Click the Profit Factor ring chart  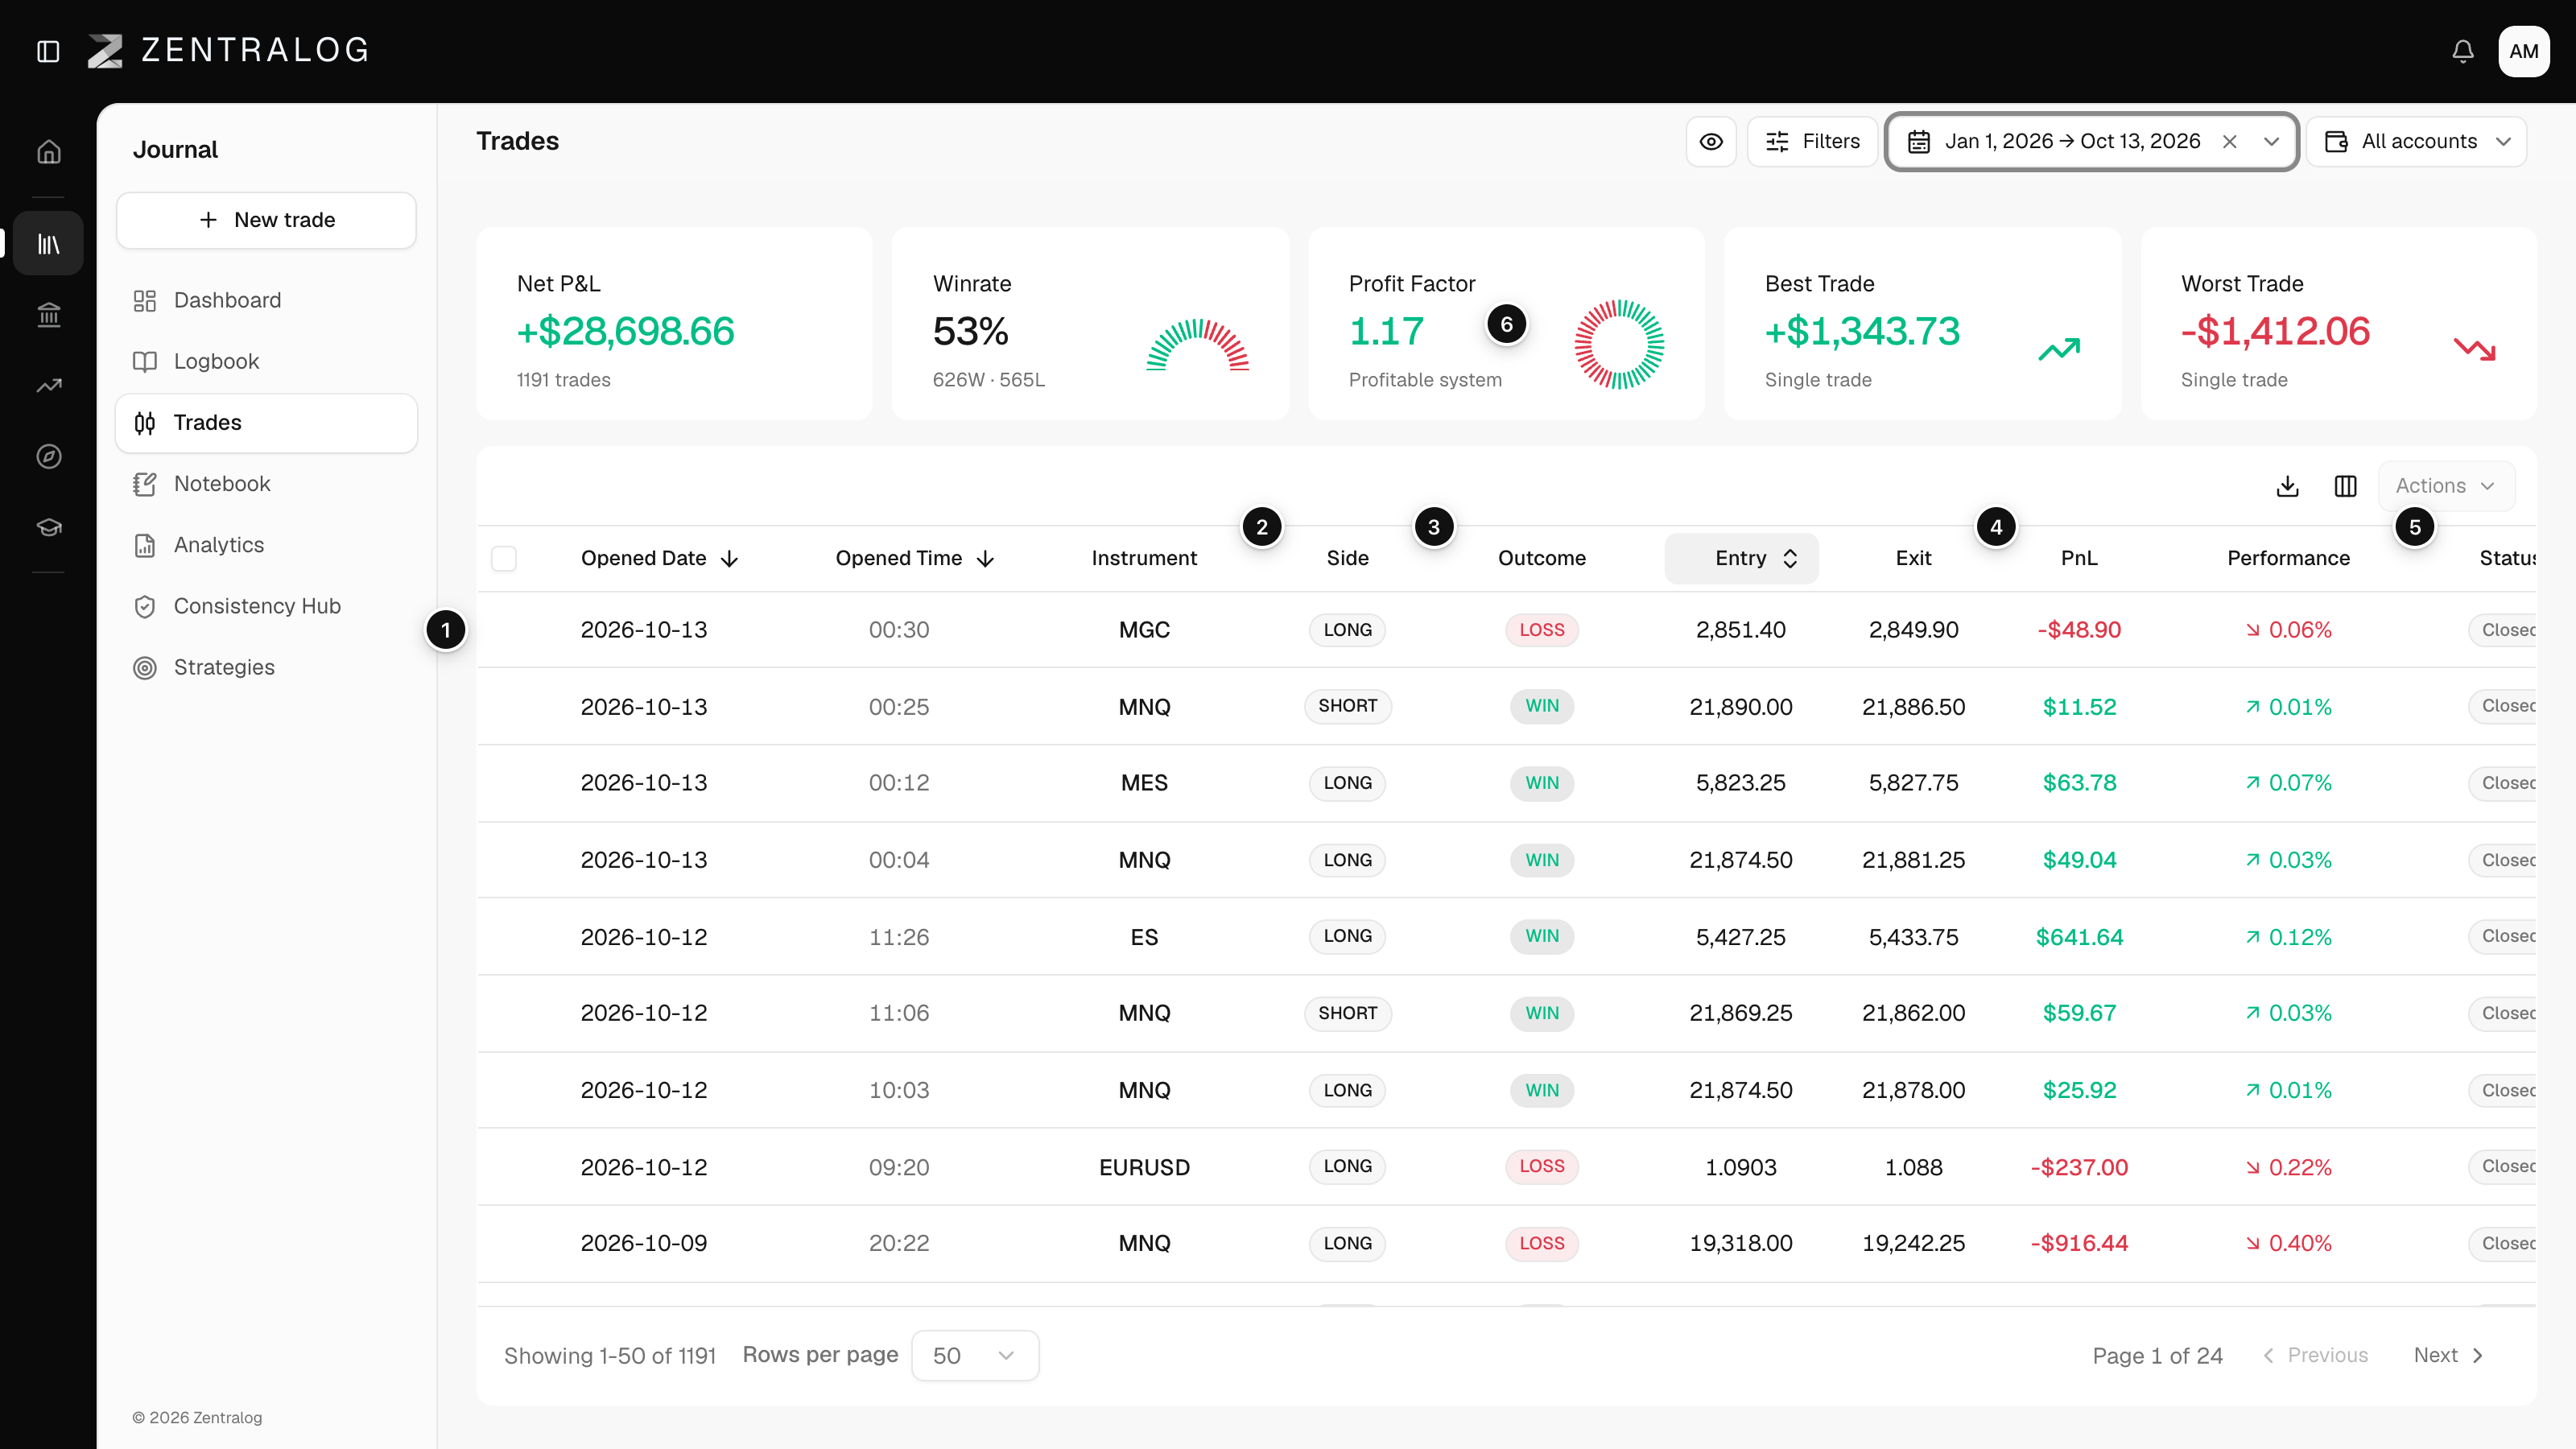click(1619, 344)
